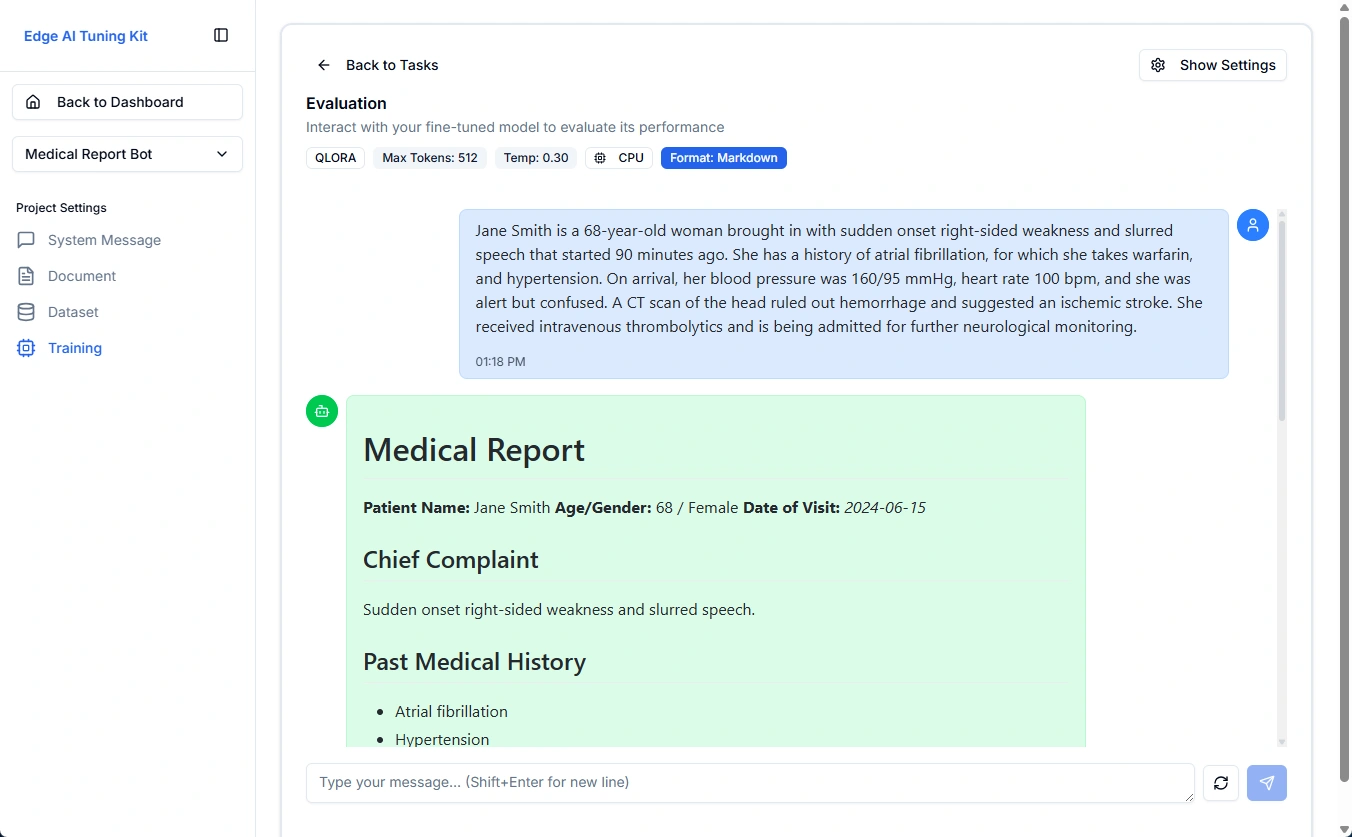Click the Document file icon

[x=26, y=276]
